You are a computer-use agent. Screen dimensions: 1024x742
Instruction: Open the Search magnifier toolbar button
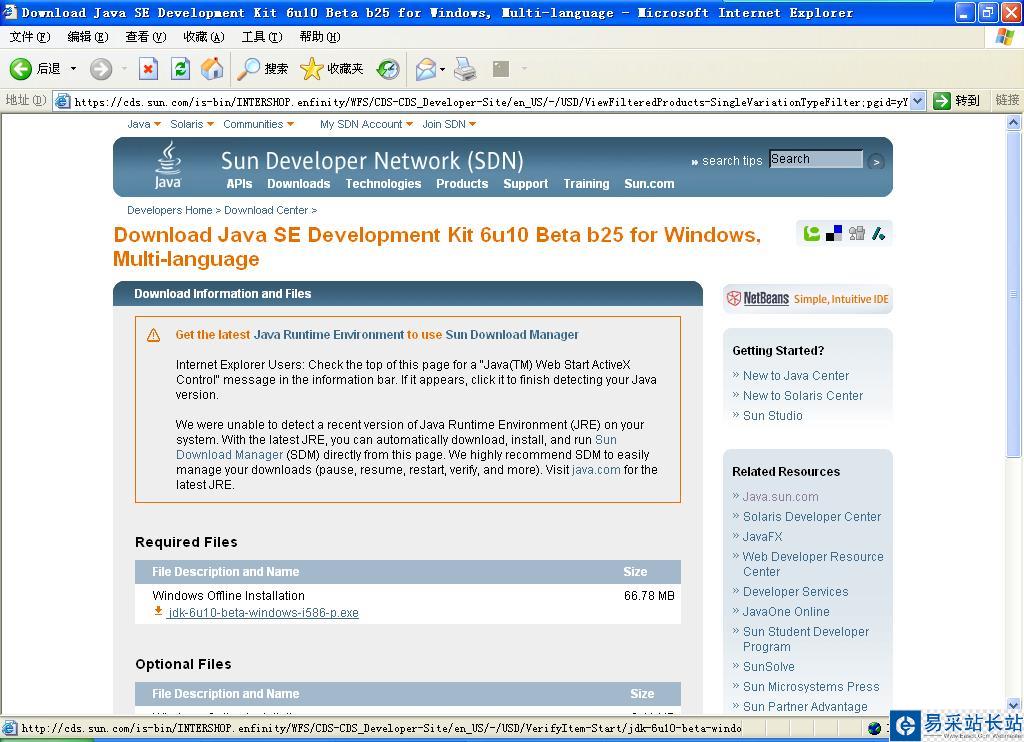[263, 69]
